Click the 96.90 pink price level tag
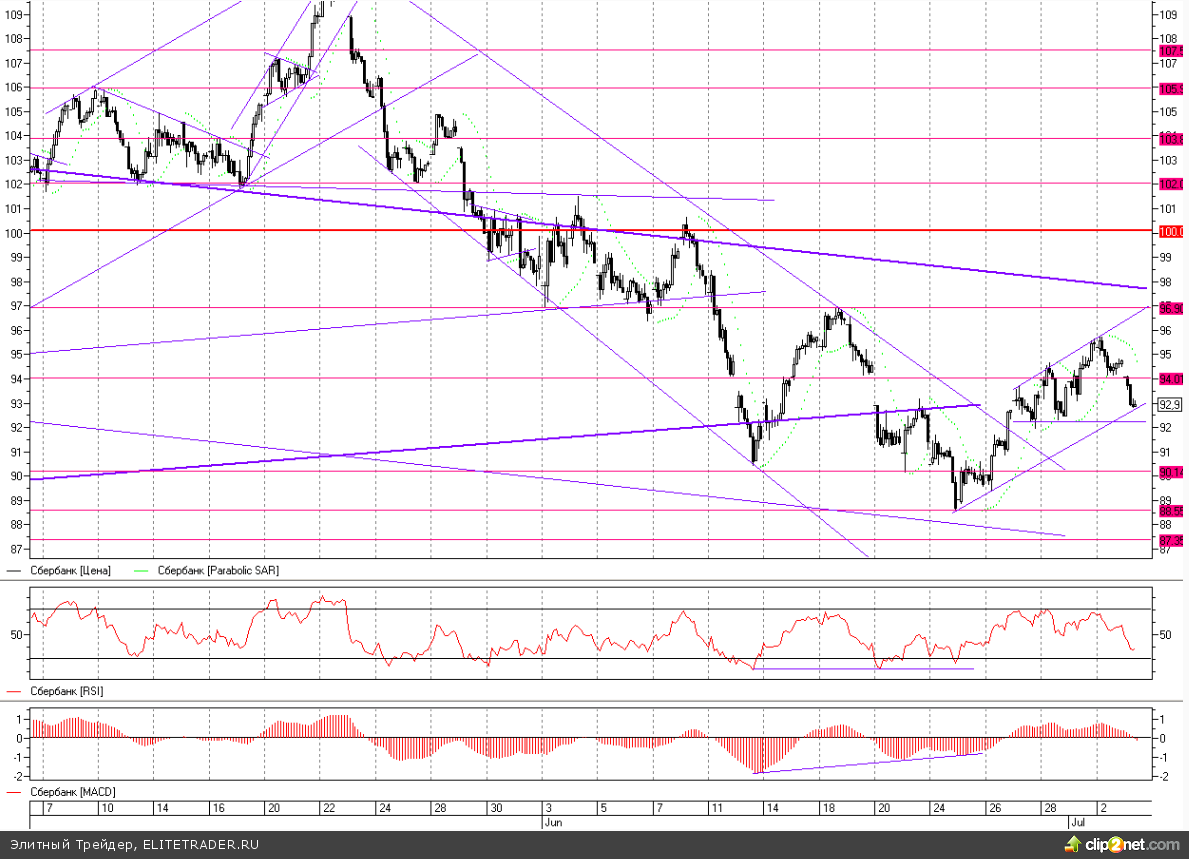Image resolution: width=1189 pixels, height=859 pixels. click(x=1171, y=308)
